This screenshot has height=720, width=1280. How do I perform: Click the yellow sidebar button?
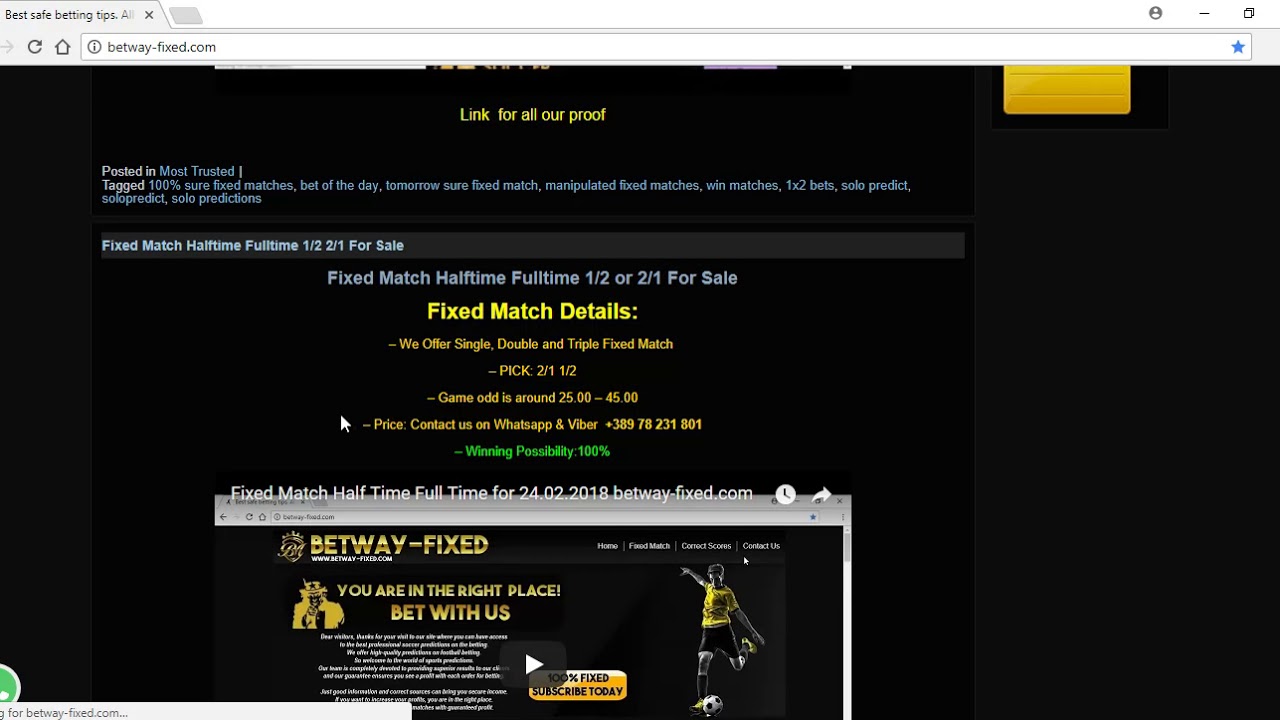tap(1067, 90)
